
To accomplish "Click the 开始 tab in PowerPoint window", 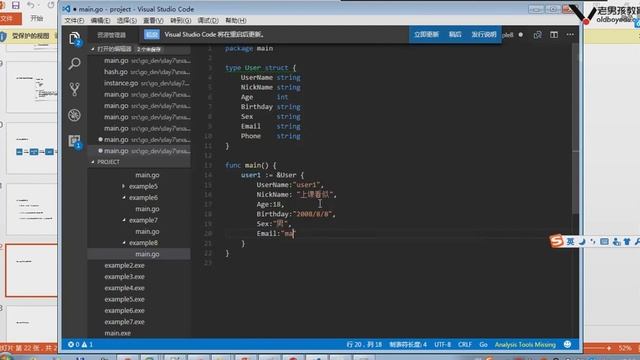I will click(x=37, y=18).
